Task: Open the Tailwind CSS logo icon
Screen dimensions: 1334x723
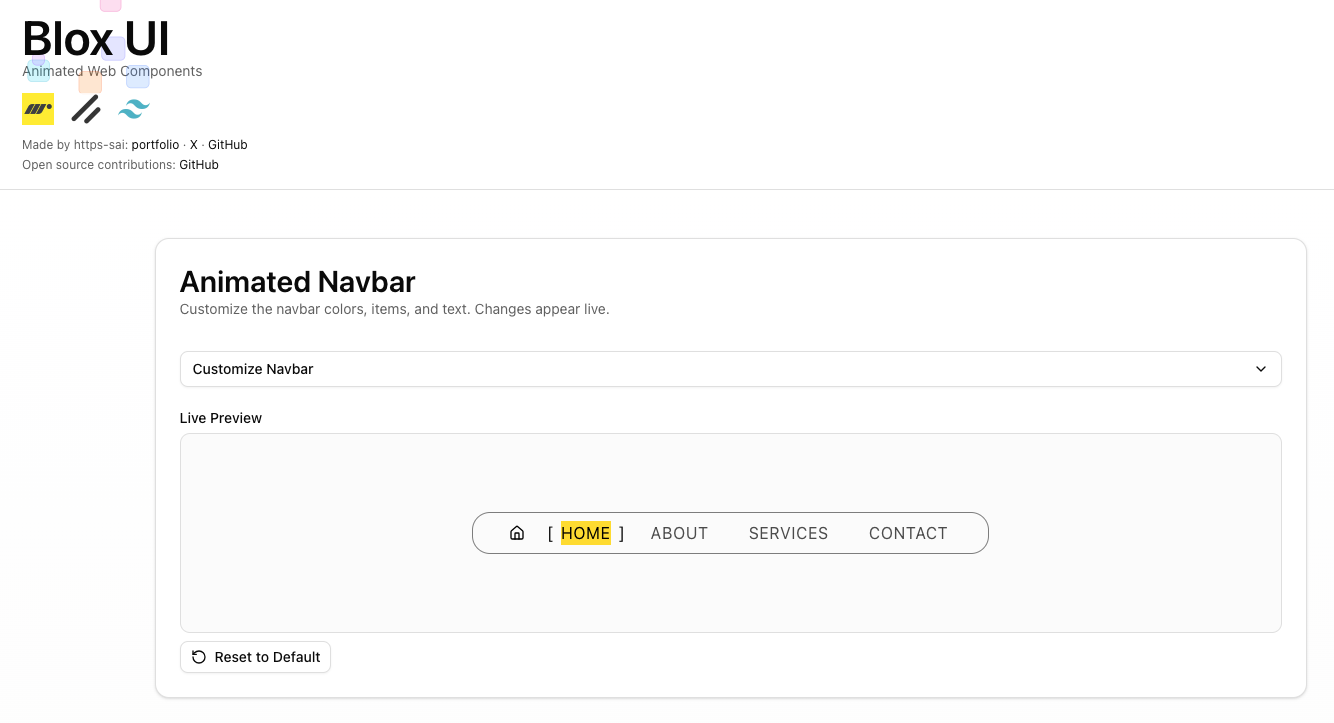Action: pos(133,108)
